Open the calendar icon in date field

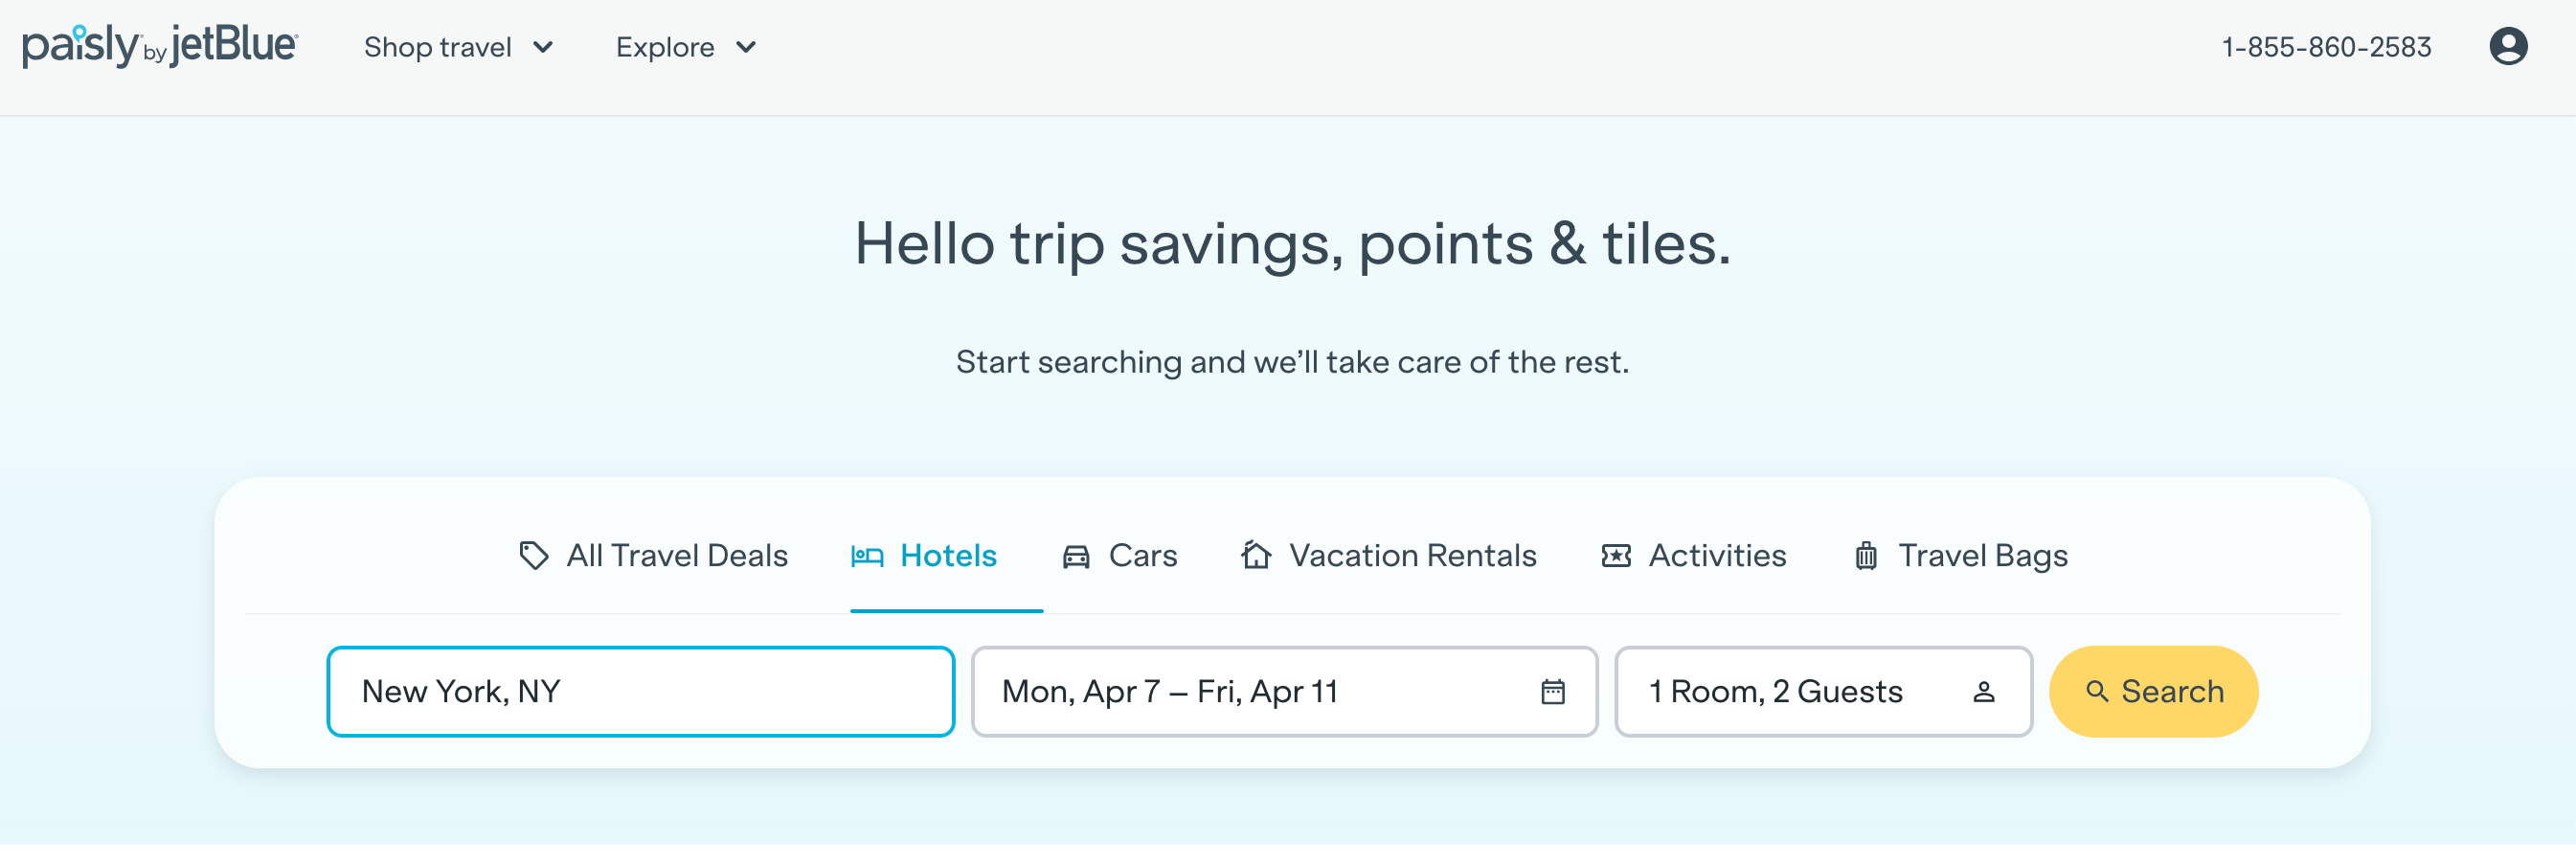[x=1552, y=692]
